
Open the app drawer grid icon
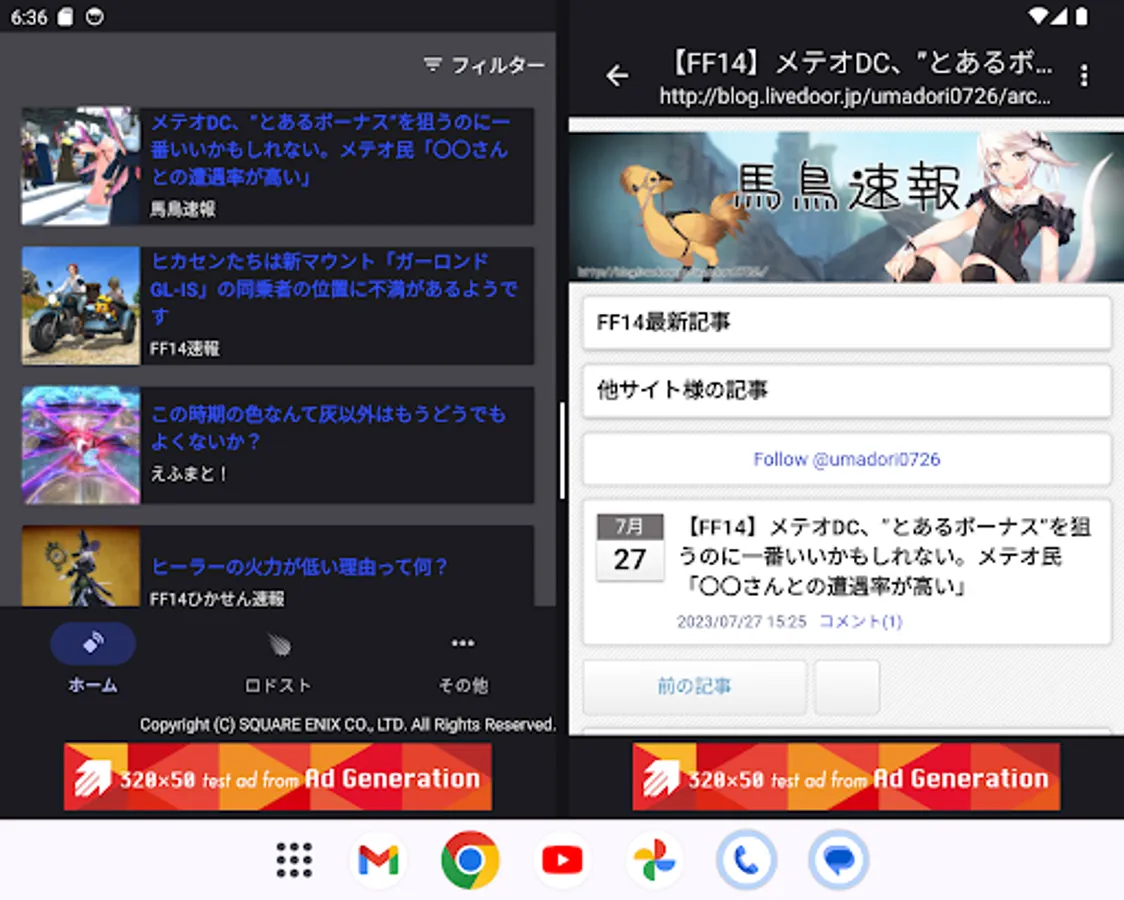(295, 859)
